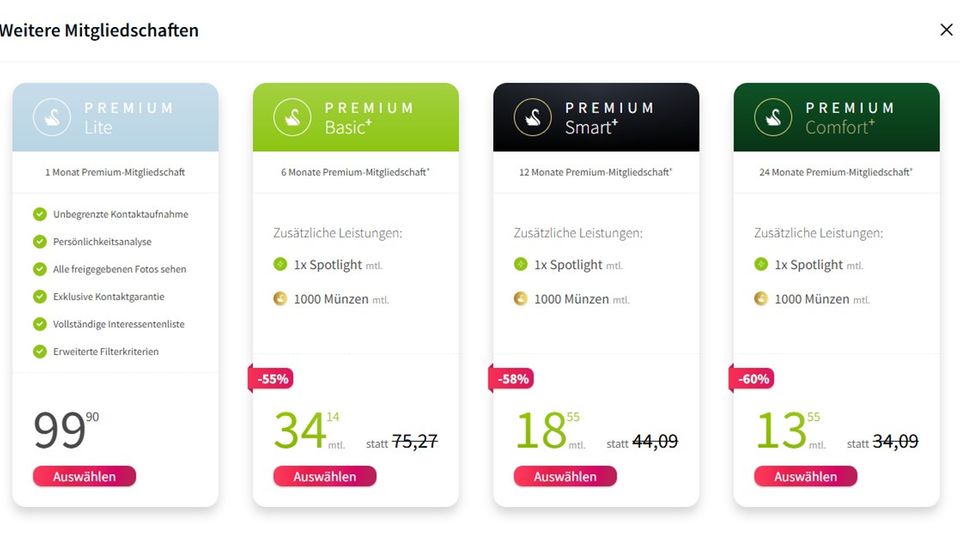Click the coin icon in Premium Smart
This screenshot has height=540, width=960.
pos(520,299)
